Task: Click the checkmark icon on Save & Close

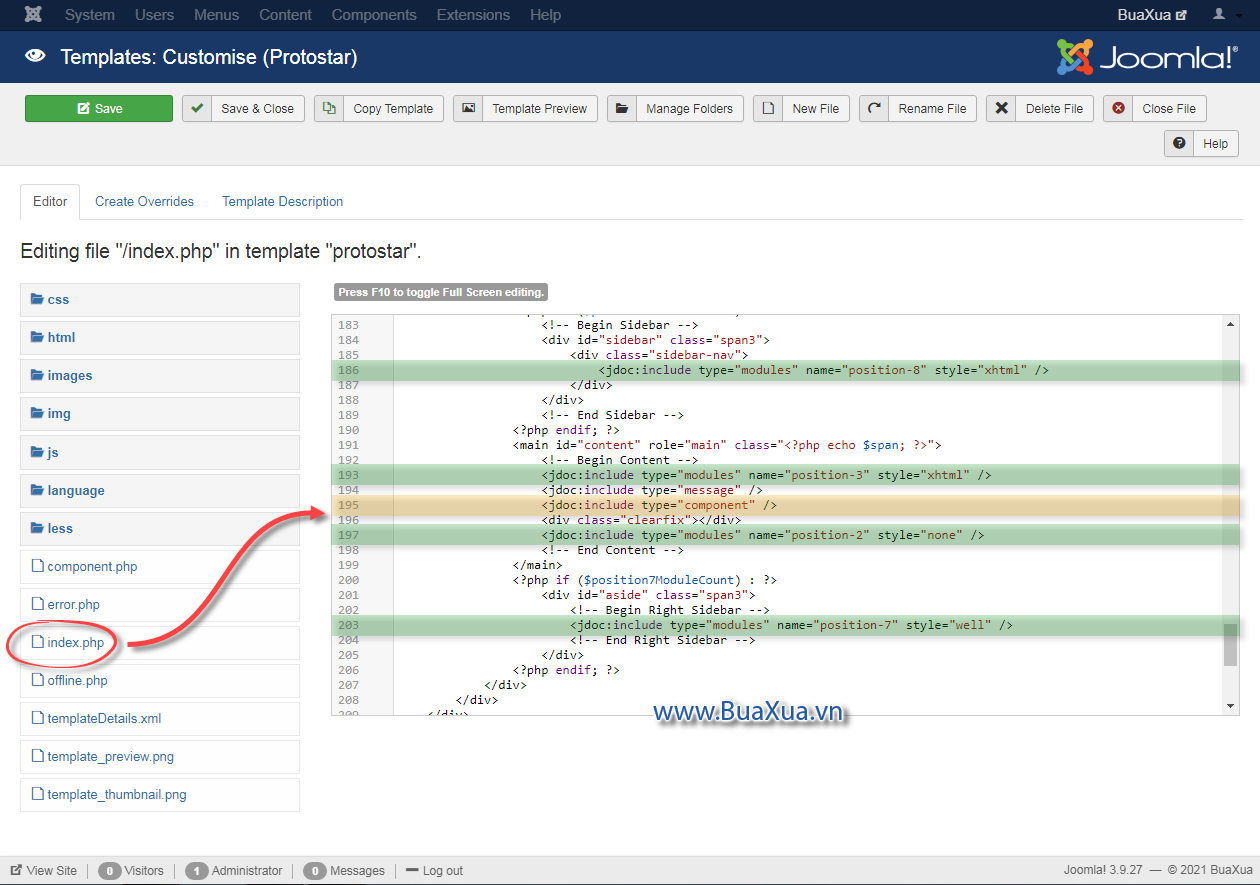Action: click(197, 108)
